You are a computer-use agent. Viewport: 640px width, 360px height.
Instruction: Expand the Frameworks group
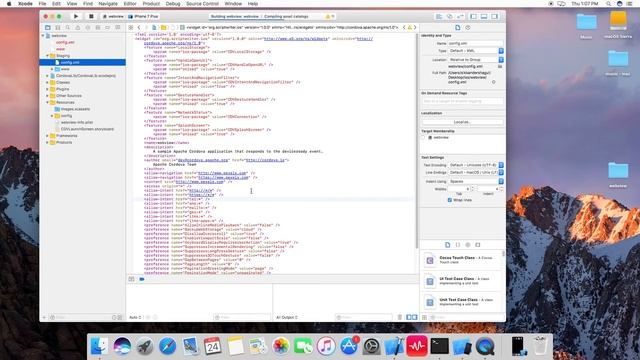tap(47, 136)
